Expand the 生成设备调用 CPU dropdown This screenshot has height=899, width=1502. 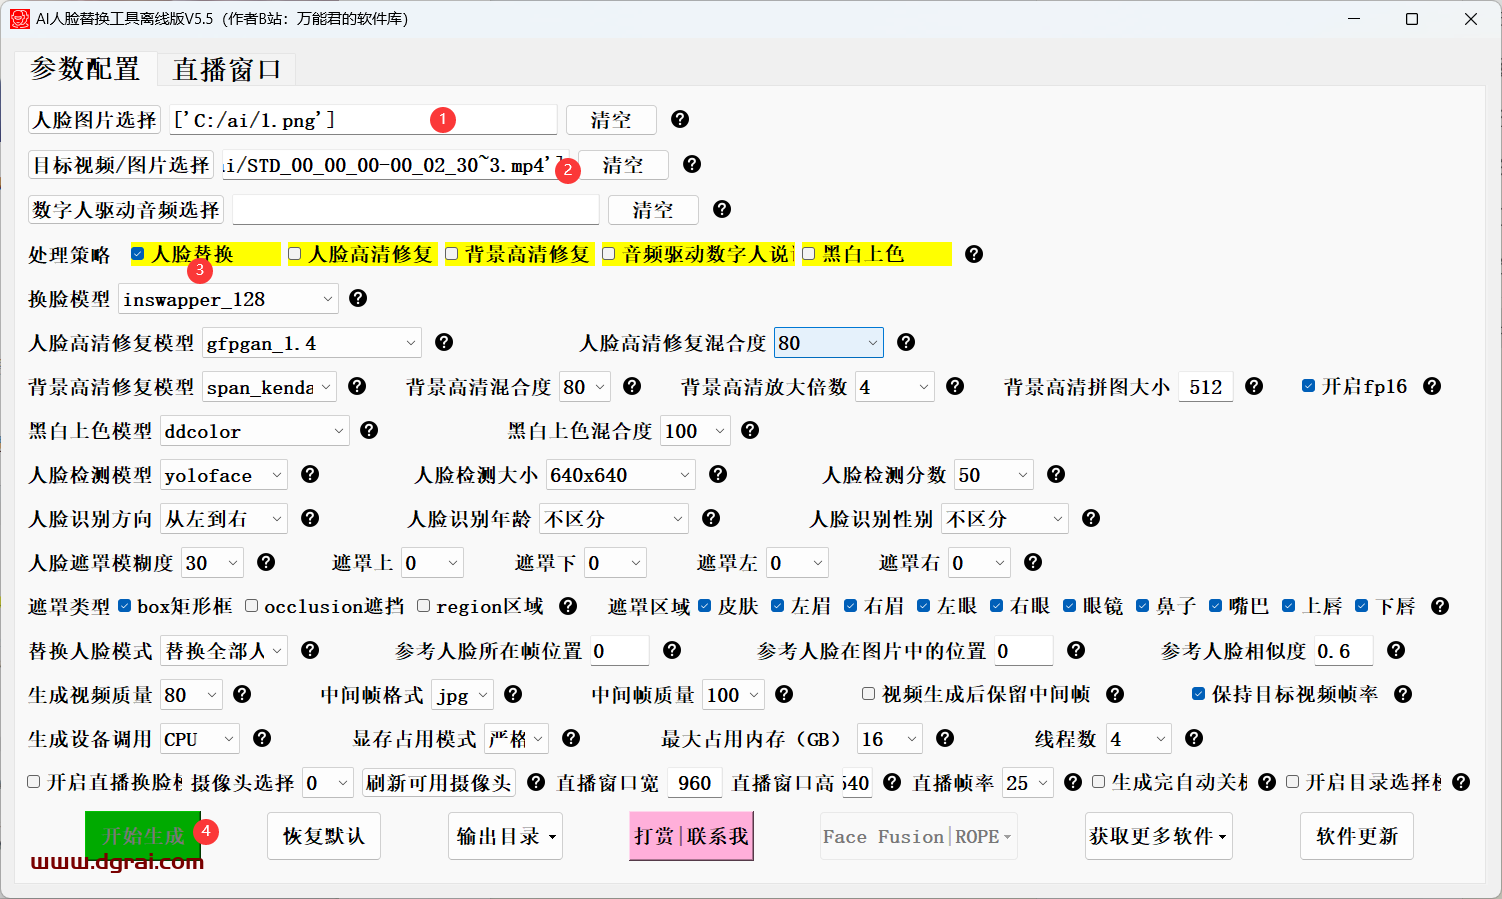[x=200, y=739]
